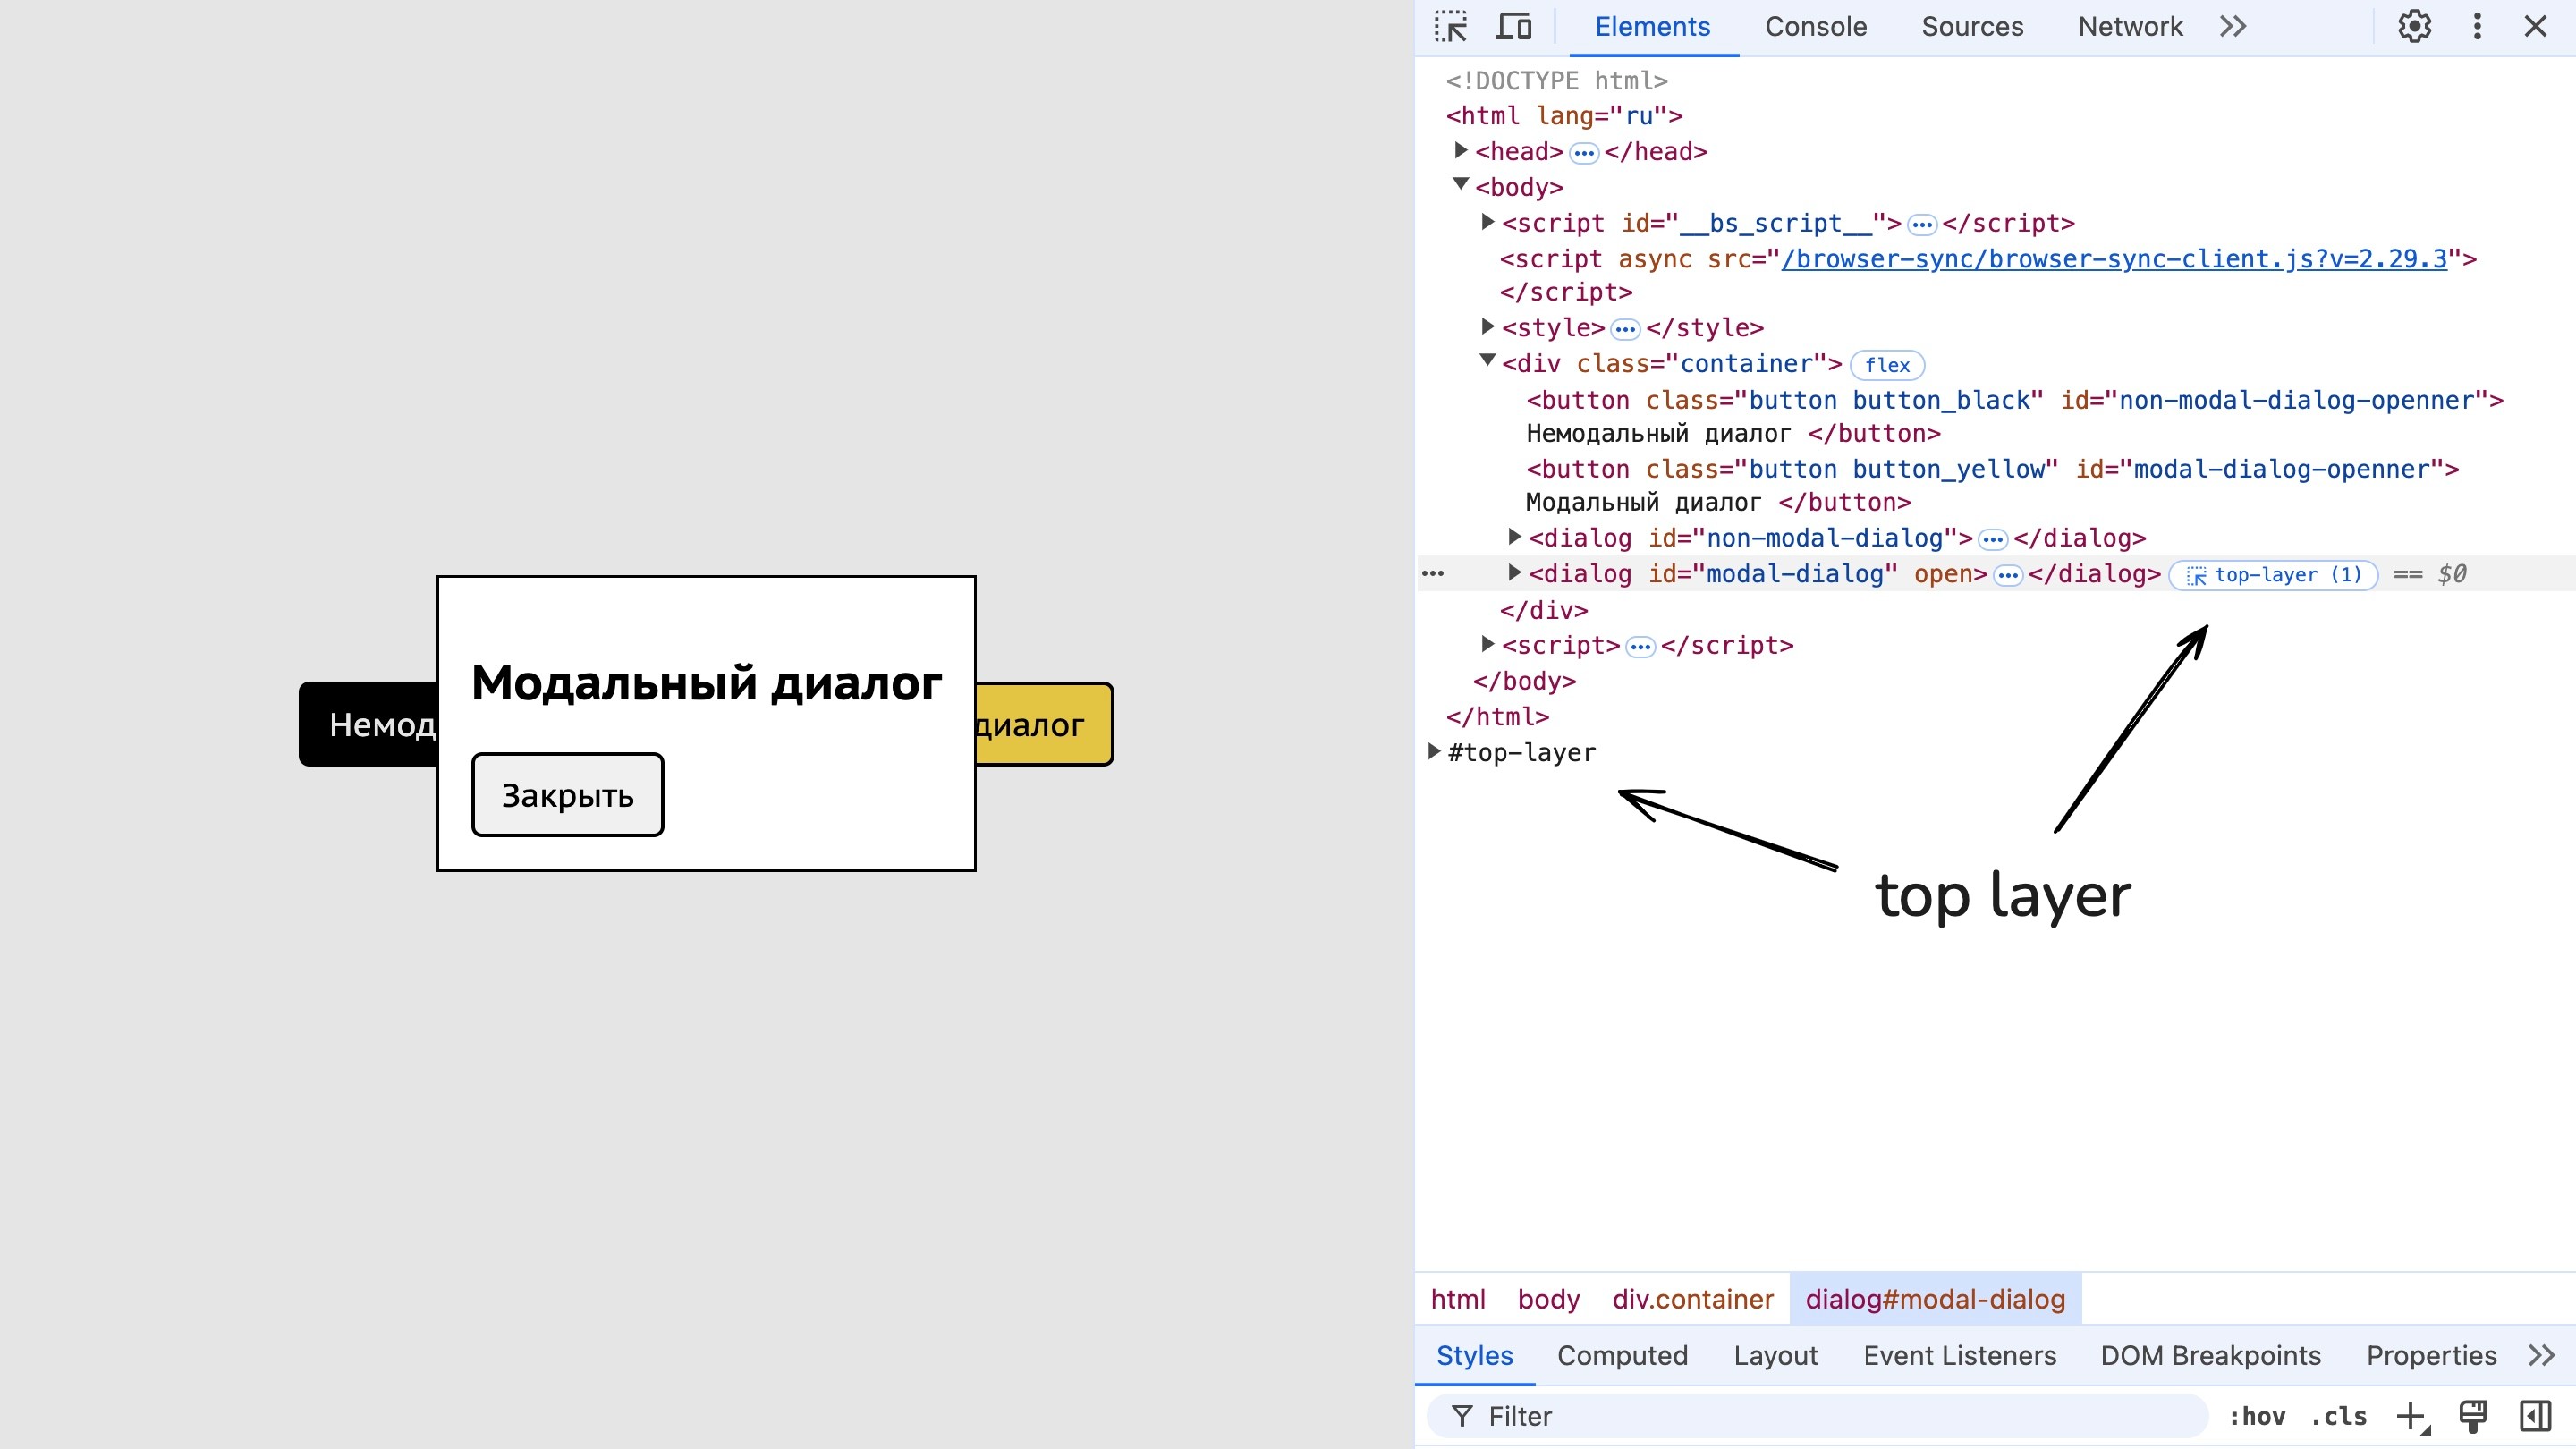This screenshot has height=1449, width=2576.
Task: Click the paint roller rendering emulations icon
Action: (2473, 1416)
